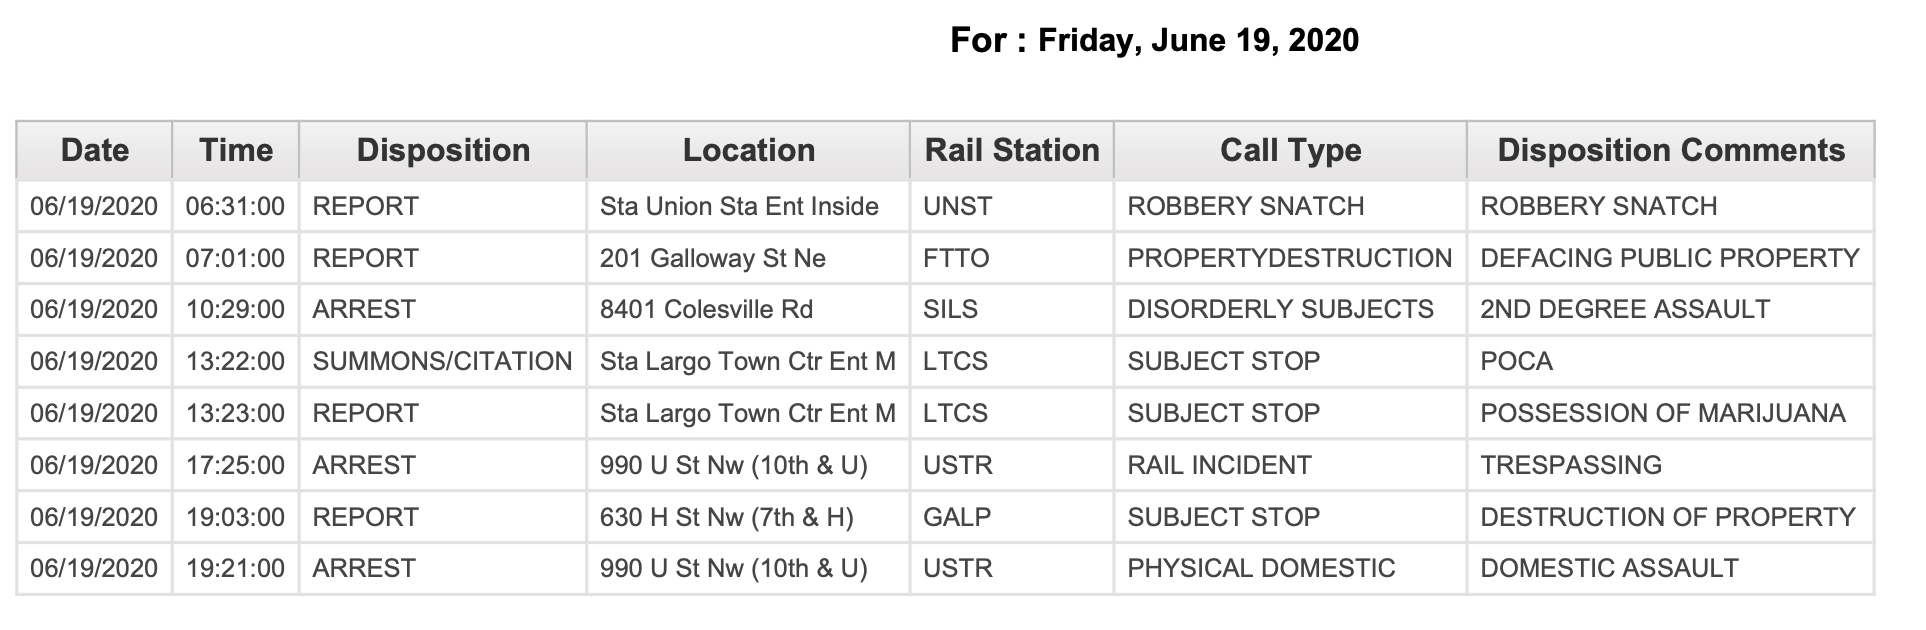Click the 8401 Colesville Rd location cell
Screen dimensions: 1926x630
748,309
